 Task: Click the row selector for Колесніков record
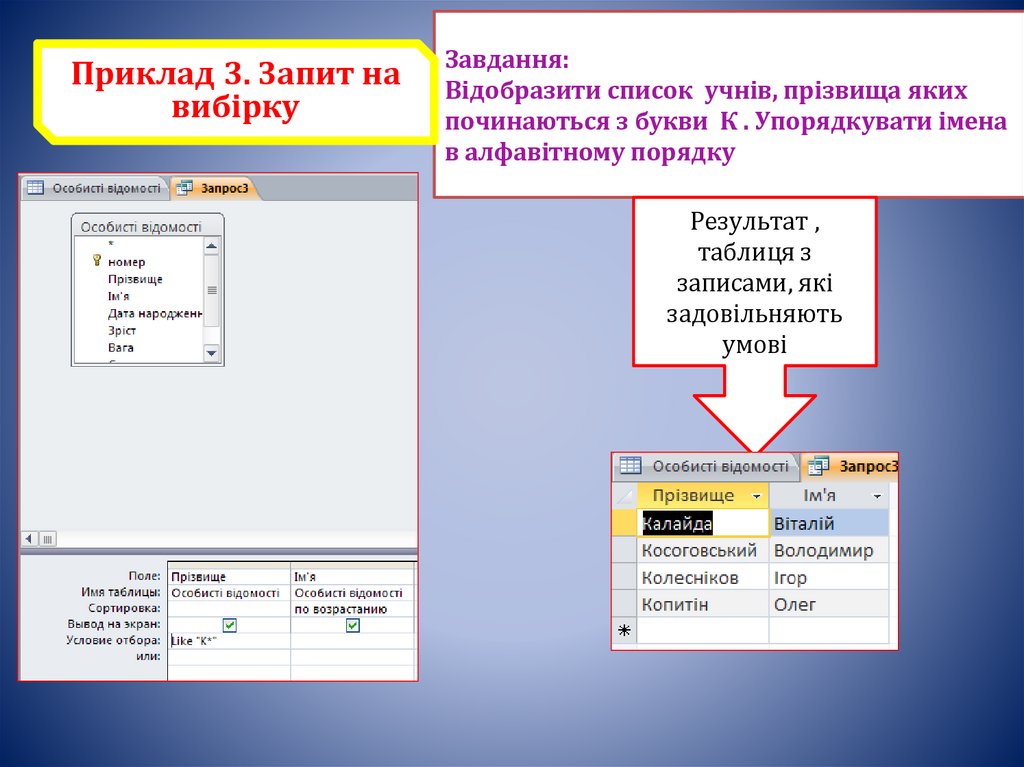[x=624, y=578]
